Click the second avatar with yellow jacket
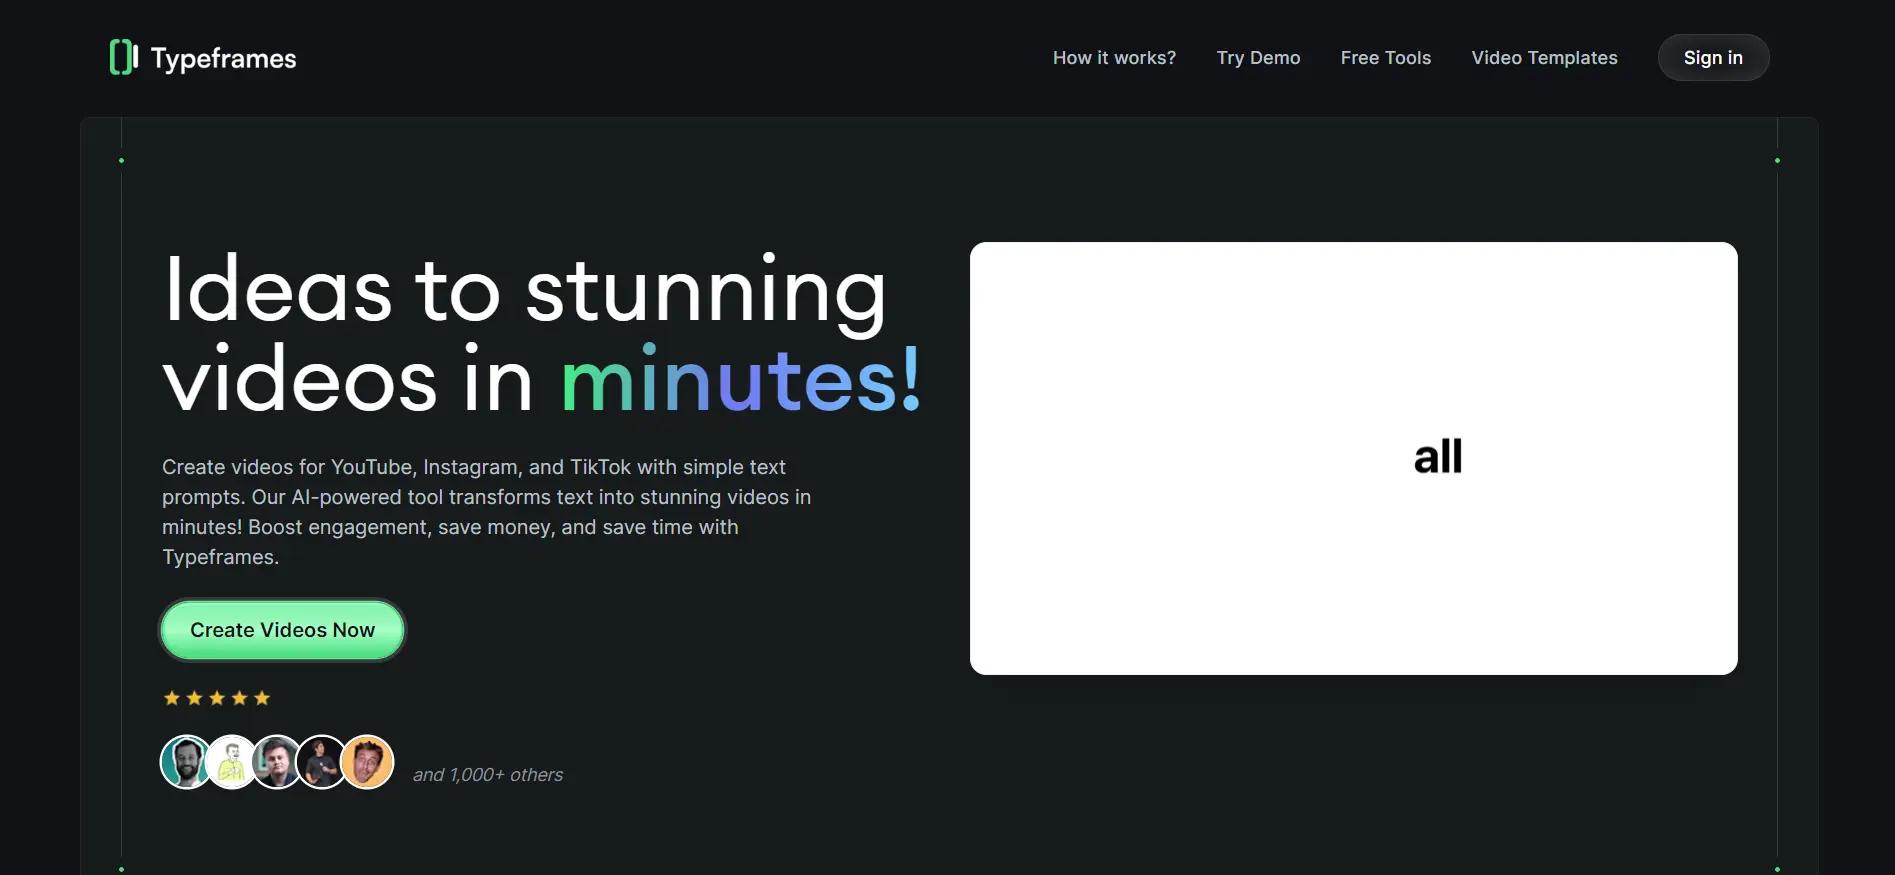Viewport: 1895px width, 875px height. tap(232, 762)
